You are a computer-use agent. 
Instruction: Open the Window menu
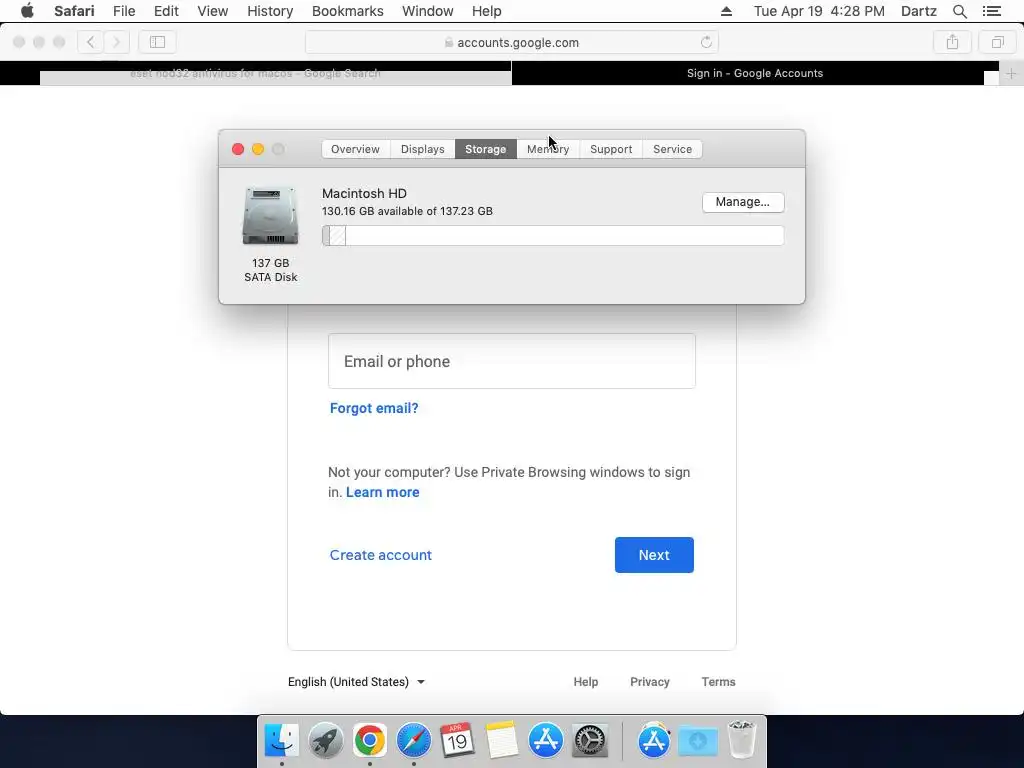coord(428,11)
